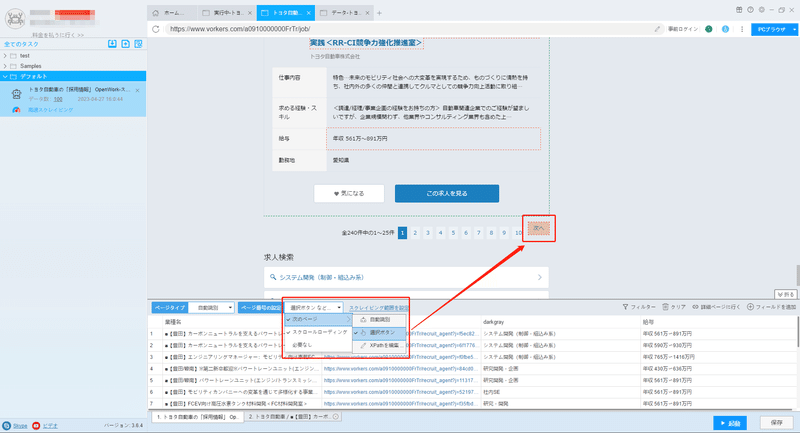This screenshot has width=800, height=433.
Task: Click the 起動 start button
Action: (x=730, y=423)
